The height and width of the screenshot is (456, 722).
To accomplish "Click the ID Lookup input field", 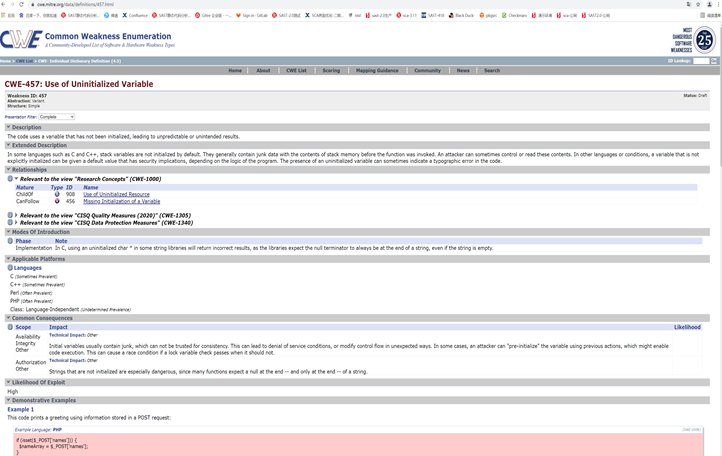I will (x=701, y=61).
